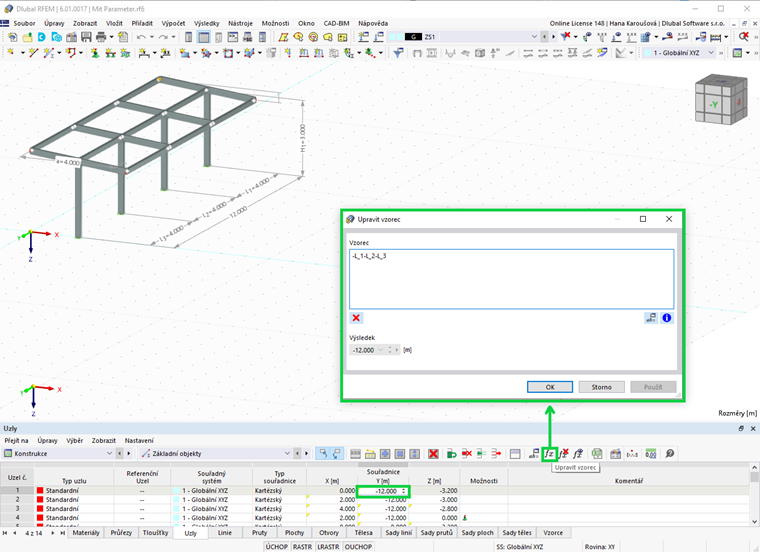Click the remove formula fx icon with red X

point(563,454)
